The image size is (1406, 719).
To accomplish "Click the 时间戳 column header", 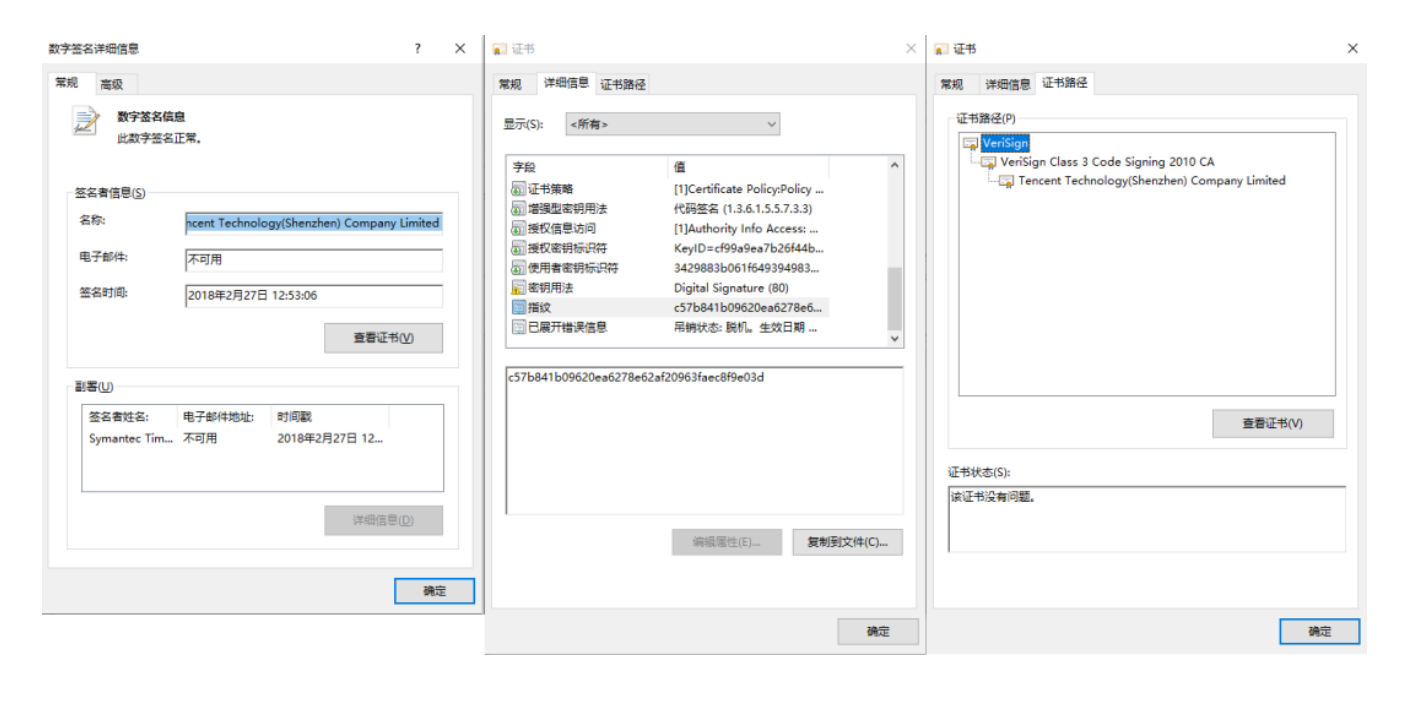I will pos(330,417).
